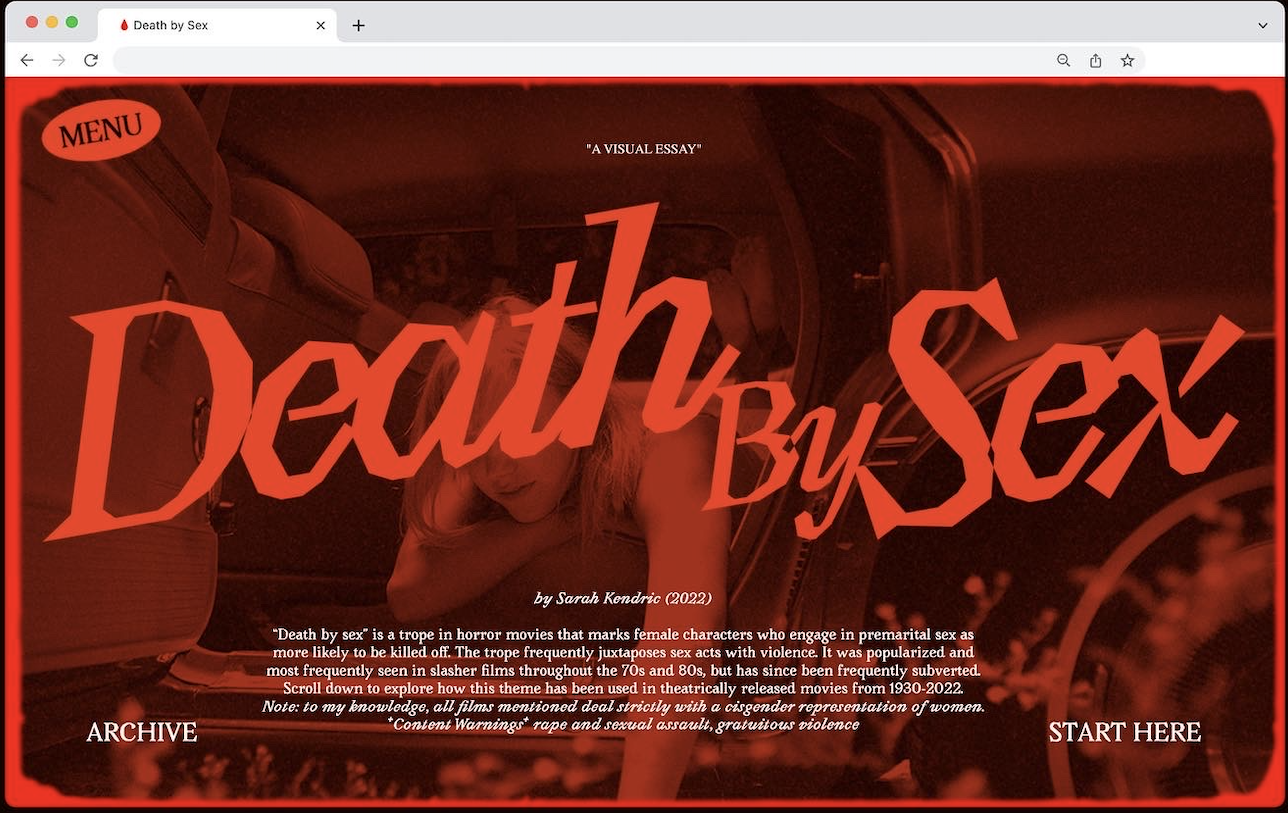The image size is (1288, 813).
Task: Click the "by Sarah Kendric (2022)" byline
Action: (x=623, y=598)
